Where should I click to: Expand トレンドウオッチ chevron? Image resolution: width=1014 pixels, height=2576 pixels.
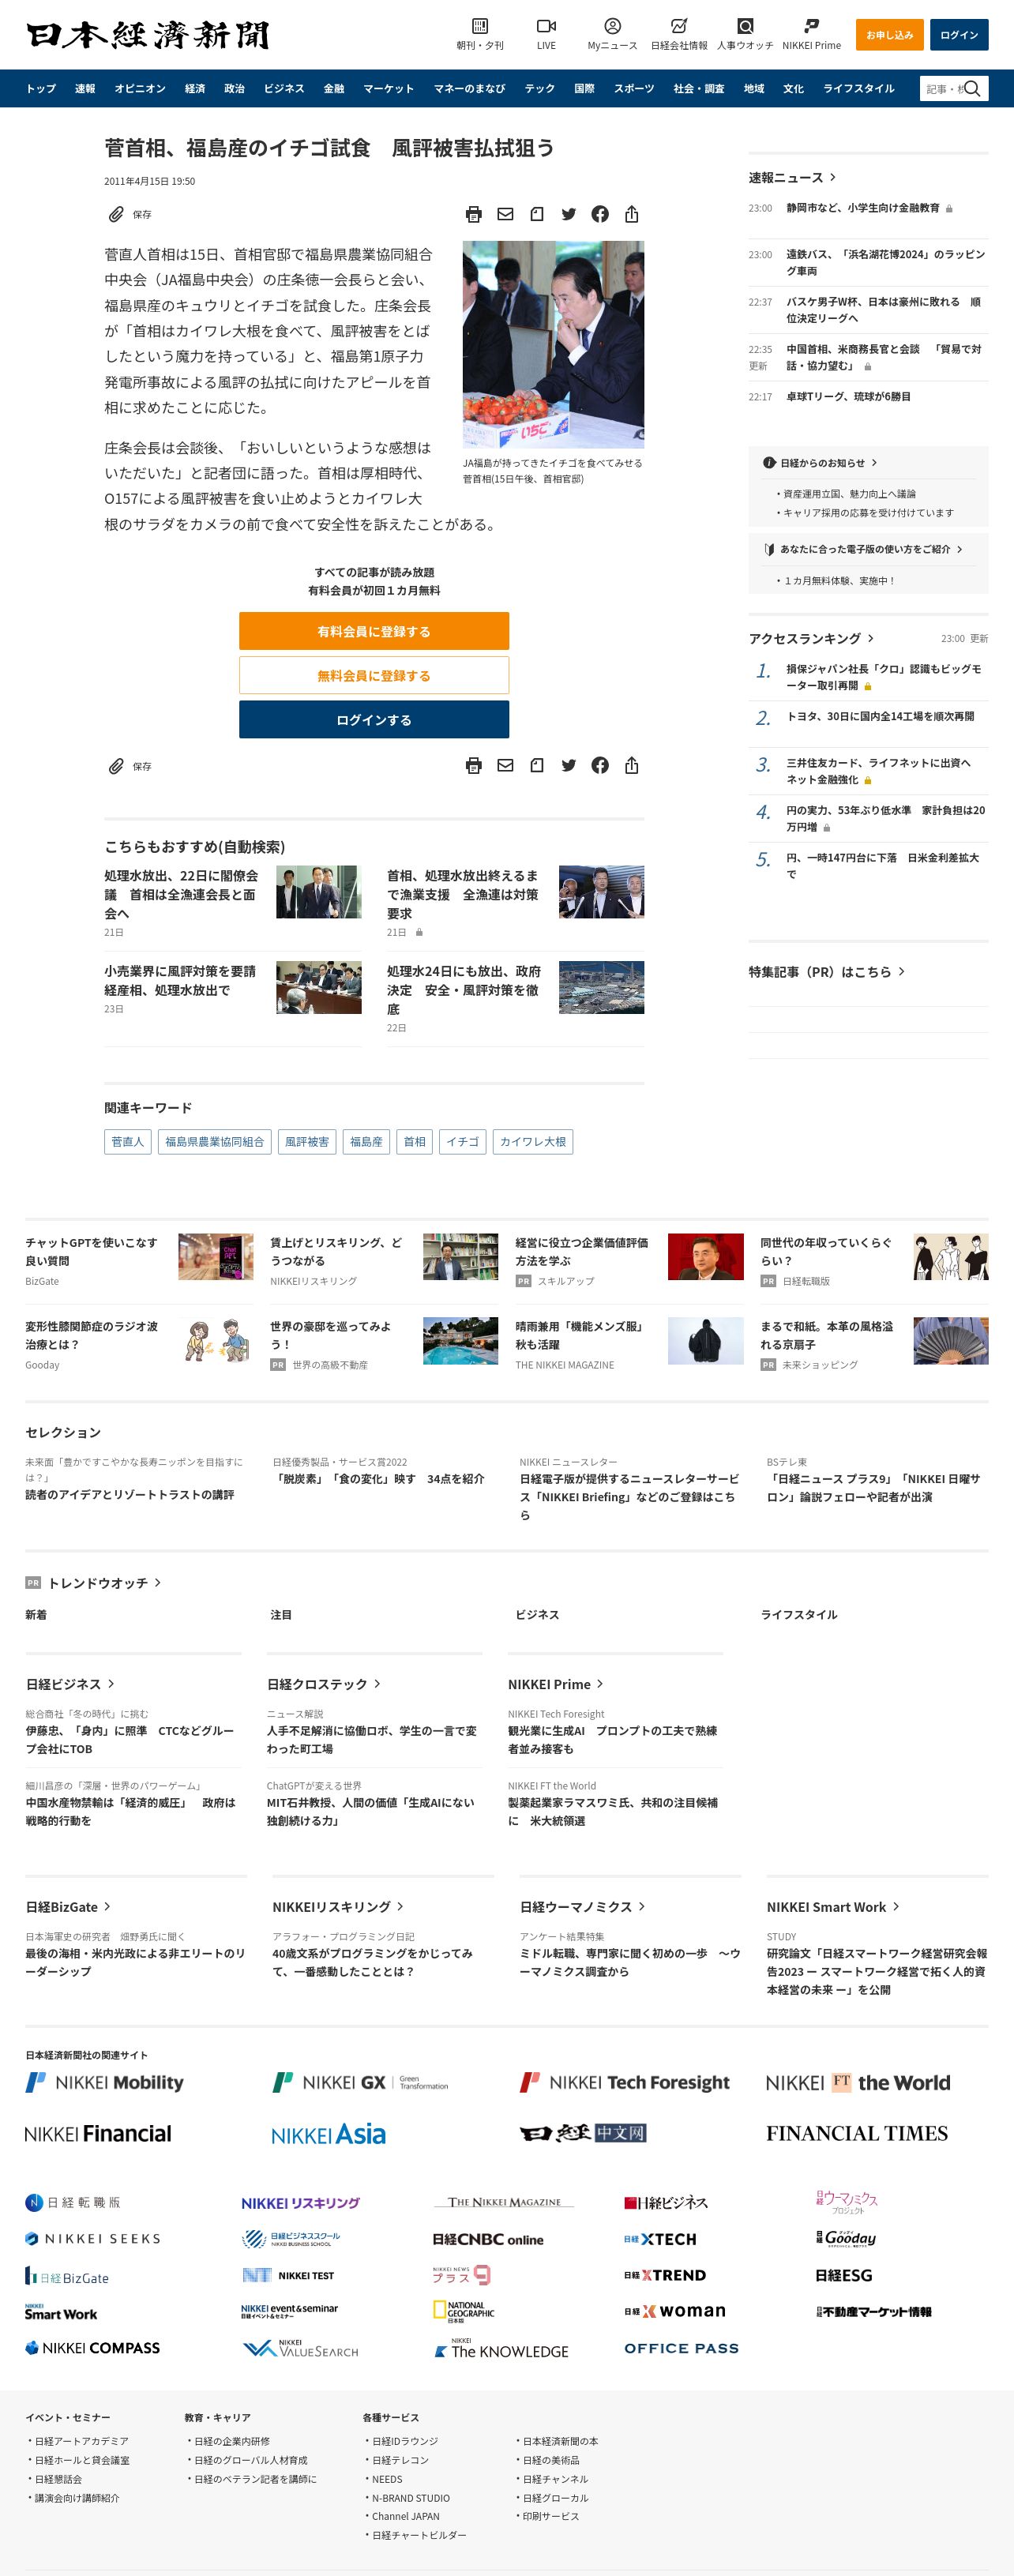[x=158, y=1582]
